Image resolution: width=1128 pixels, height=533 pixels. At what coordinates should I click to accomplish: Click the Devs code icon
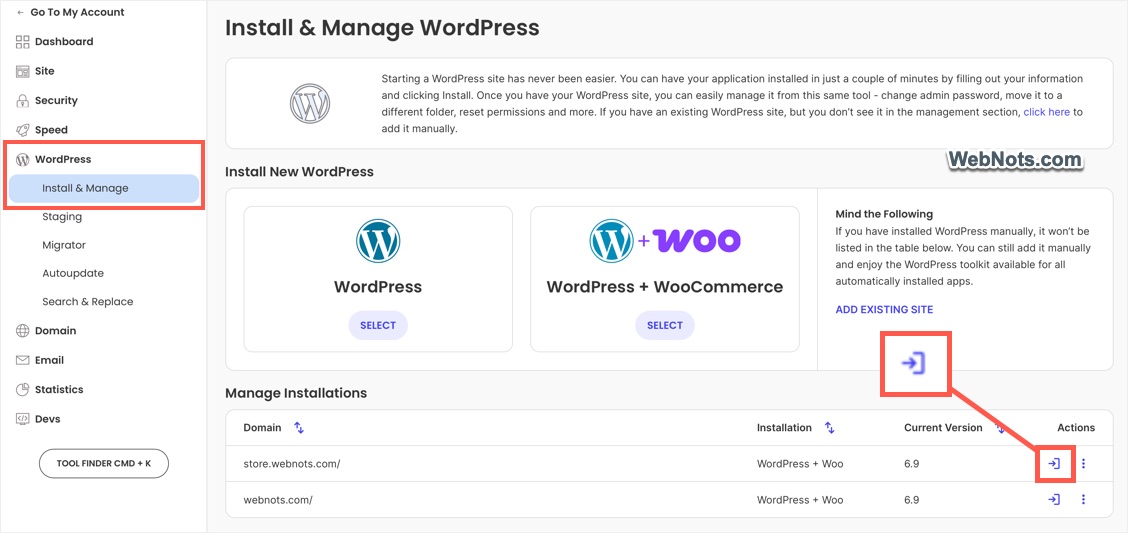[x=22, y=419]
